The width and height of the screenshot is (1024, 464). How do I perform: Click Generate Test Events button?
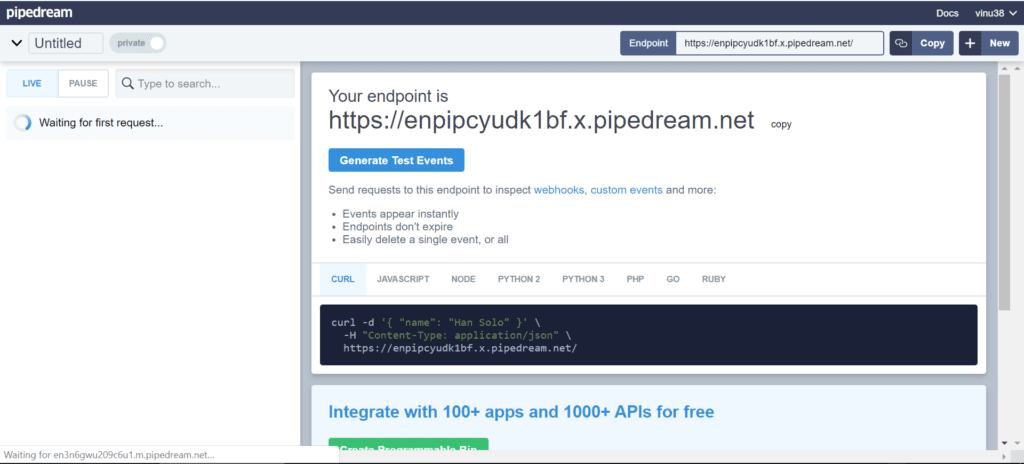tap(396, 160)
